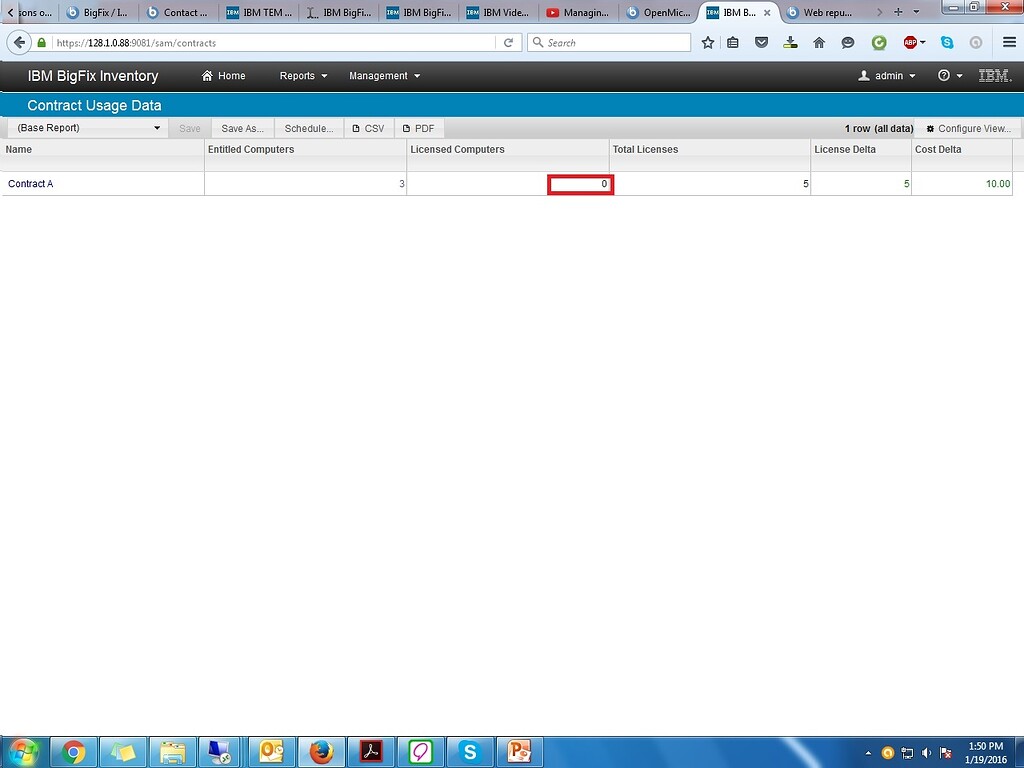Expand the (Base Report) dropdown
Viewport: 1024px width, 768px height.
coord(86,128)
